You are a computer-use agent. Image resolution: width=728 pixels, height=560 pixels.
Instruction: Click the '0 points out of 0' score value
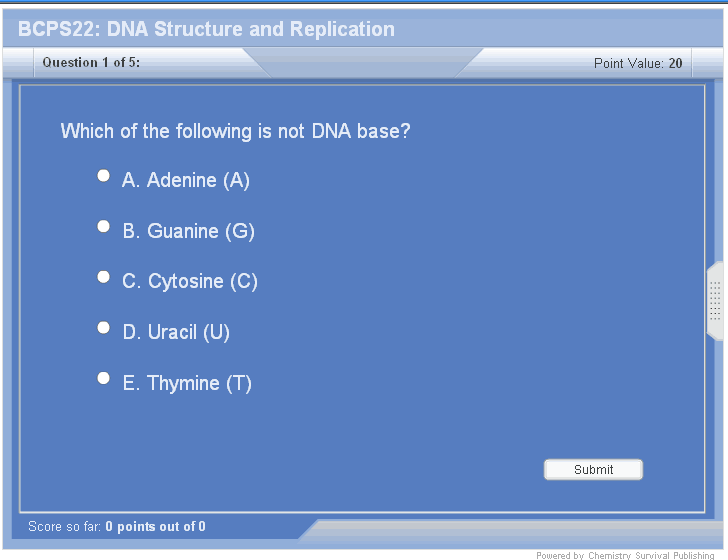coord(155,527)
